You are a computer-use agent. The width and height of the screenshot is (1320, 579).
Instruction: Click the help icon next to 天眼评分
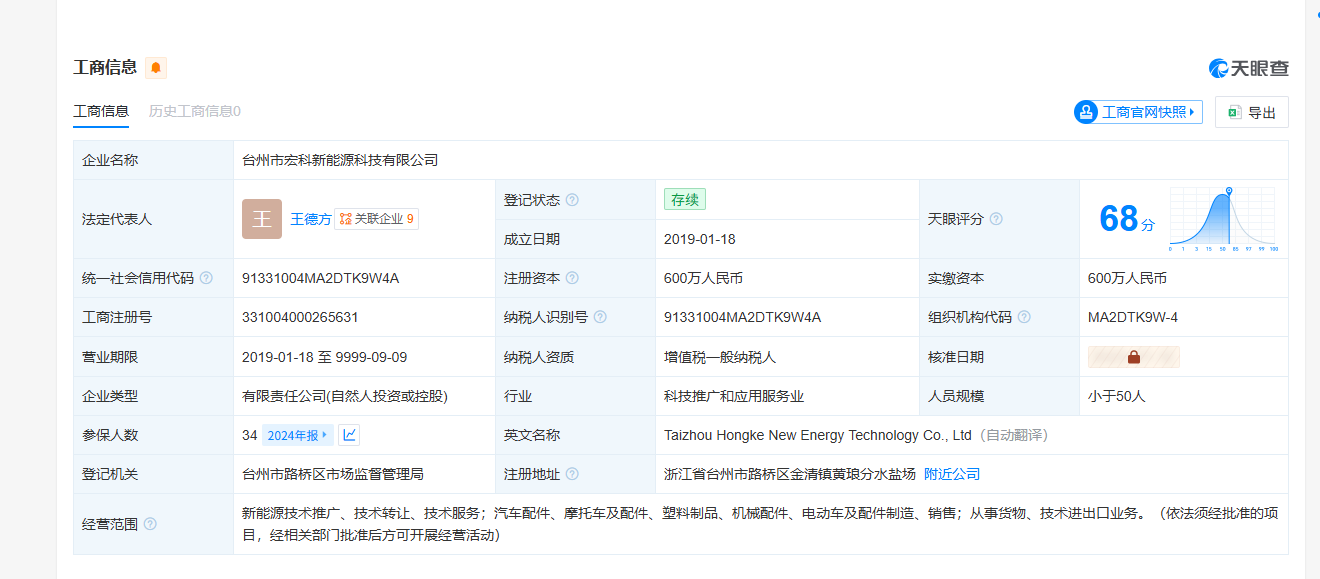(x=996, y=219)
